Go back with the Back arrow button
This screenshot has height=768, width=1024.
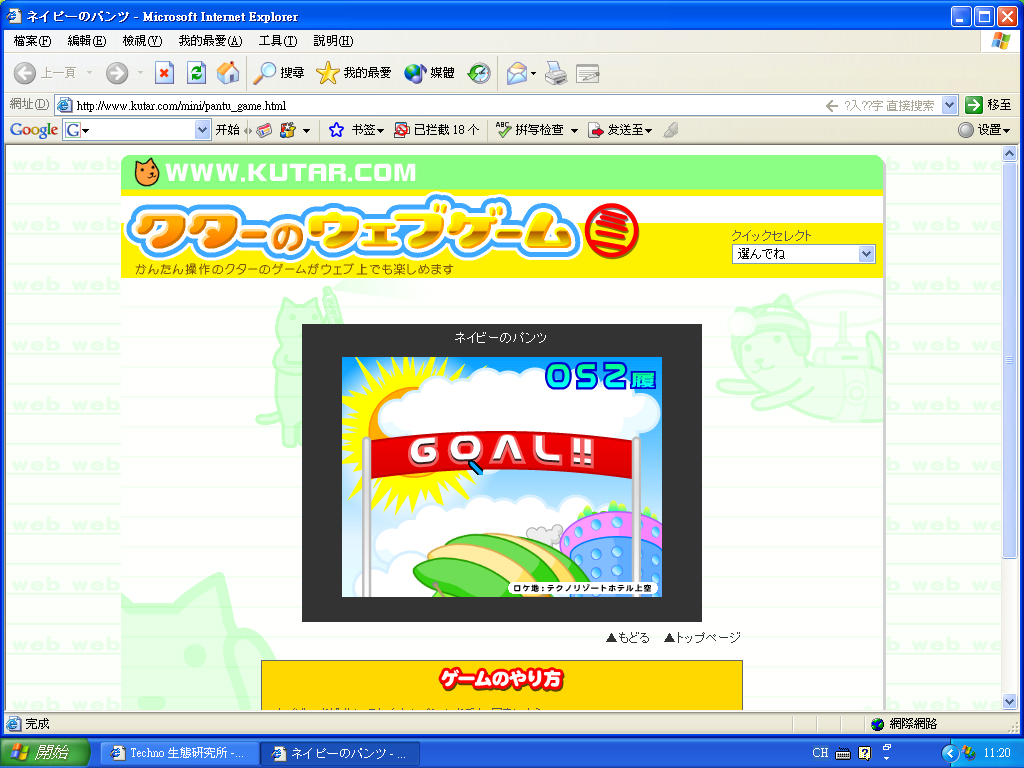click(25, 72)
